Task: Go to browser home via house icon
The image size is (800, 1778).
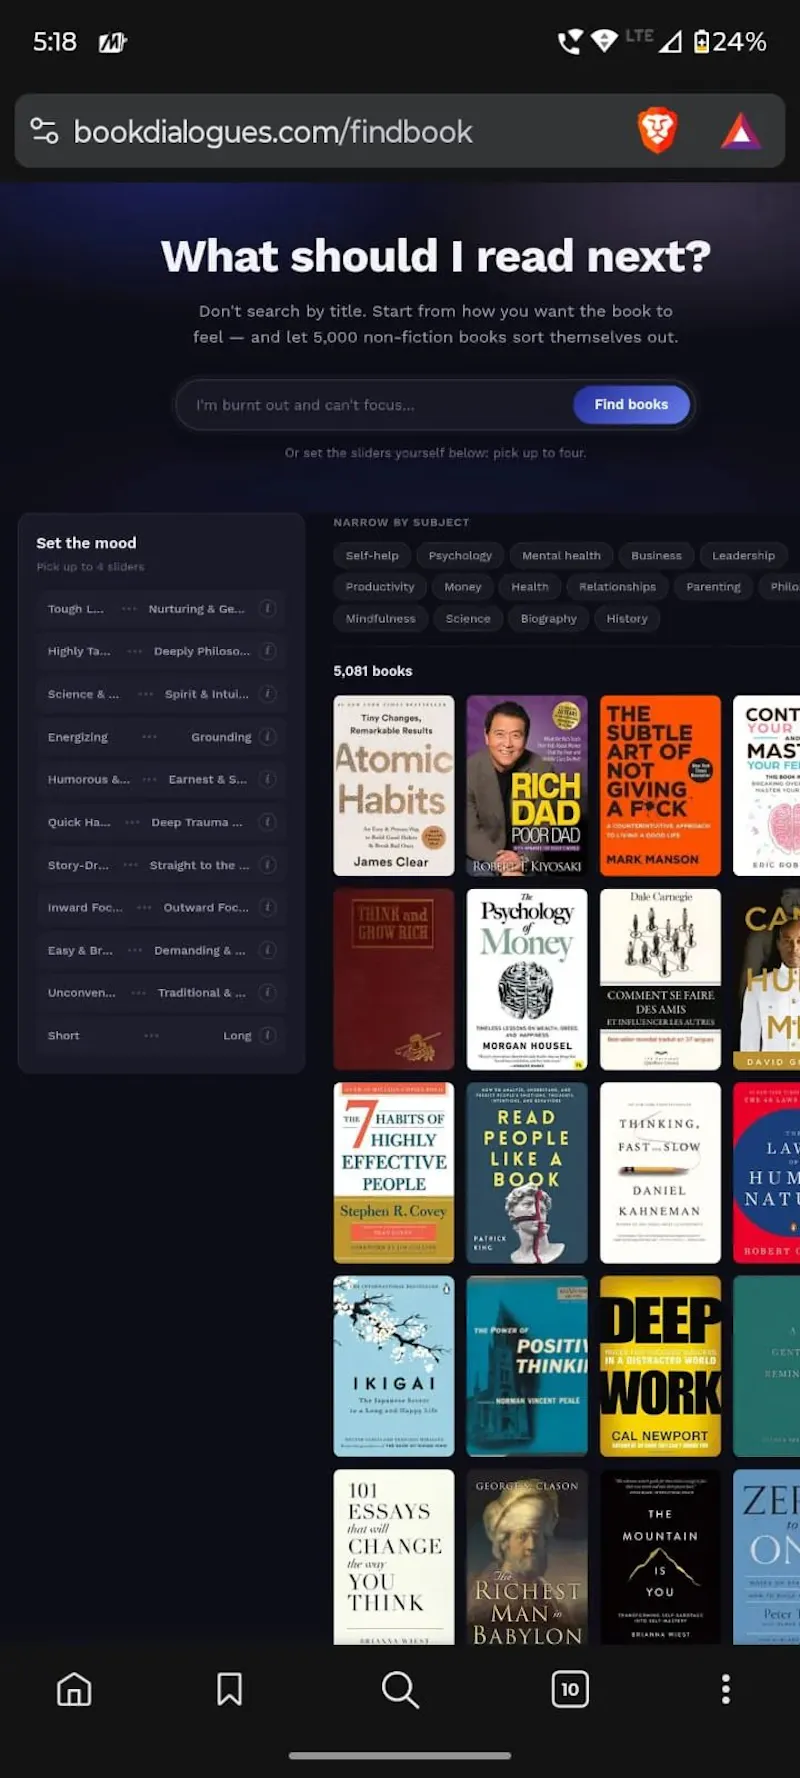Action: (74, 1689)
